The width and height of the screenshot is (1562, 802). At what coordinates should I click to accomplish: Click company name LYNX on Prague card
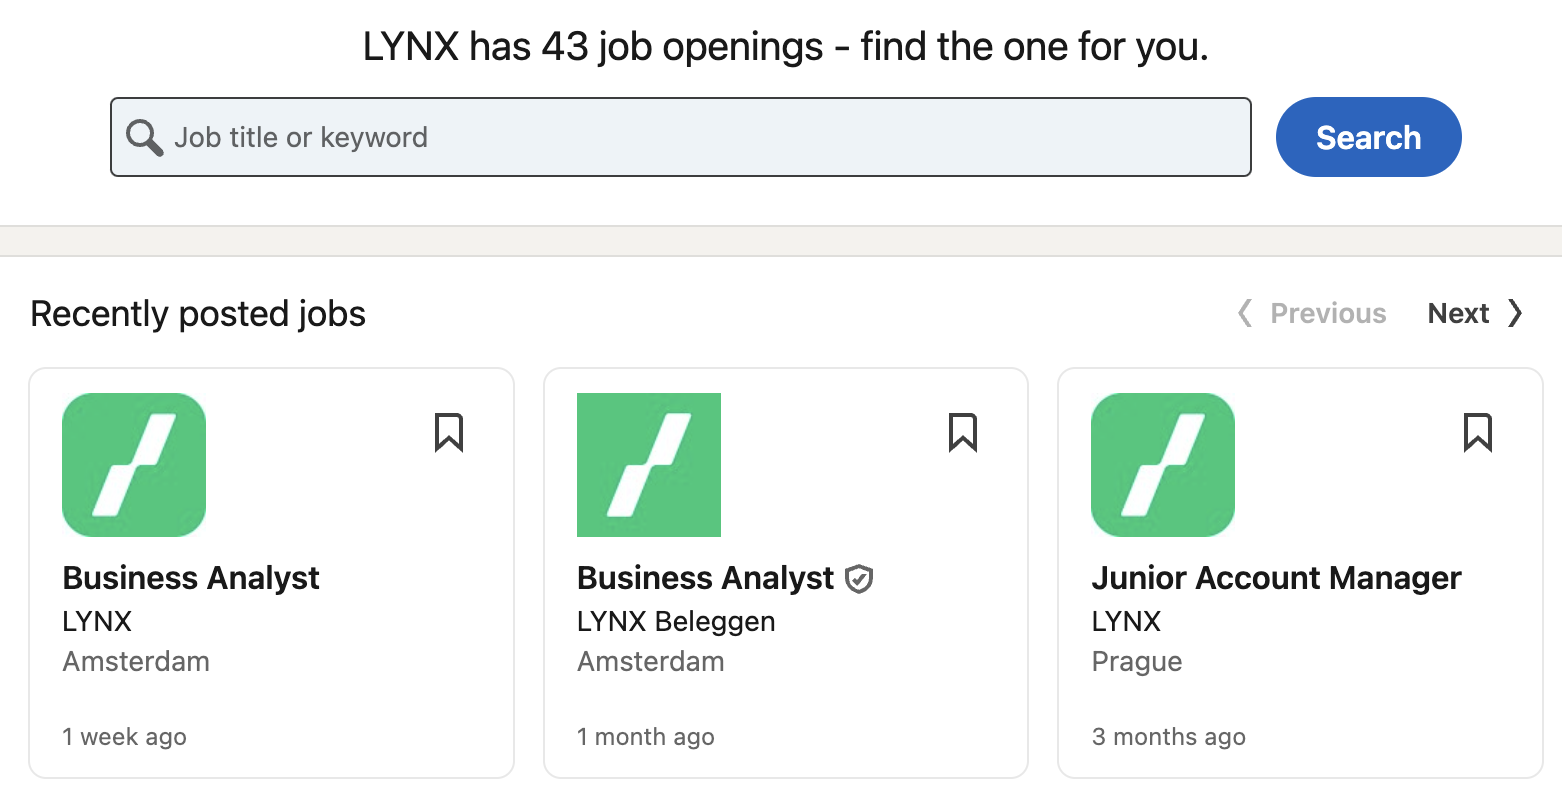(1126, 621)
